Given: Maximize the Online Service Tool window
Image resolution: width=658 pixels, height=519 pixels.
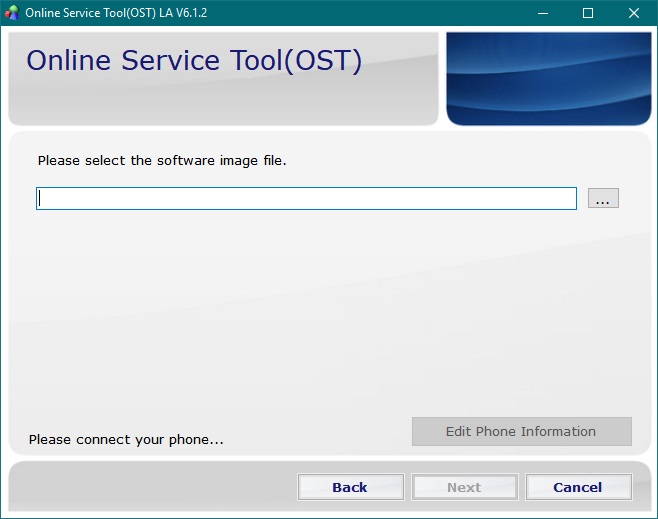Looking at the screenshot, I should pos(588,13).
